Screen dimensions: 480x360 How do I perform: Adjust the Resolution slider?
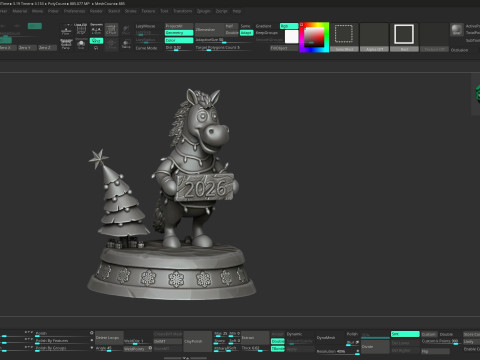[x=337, y=351]
